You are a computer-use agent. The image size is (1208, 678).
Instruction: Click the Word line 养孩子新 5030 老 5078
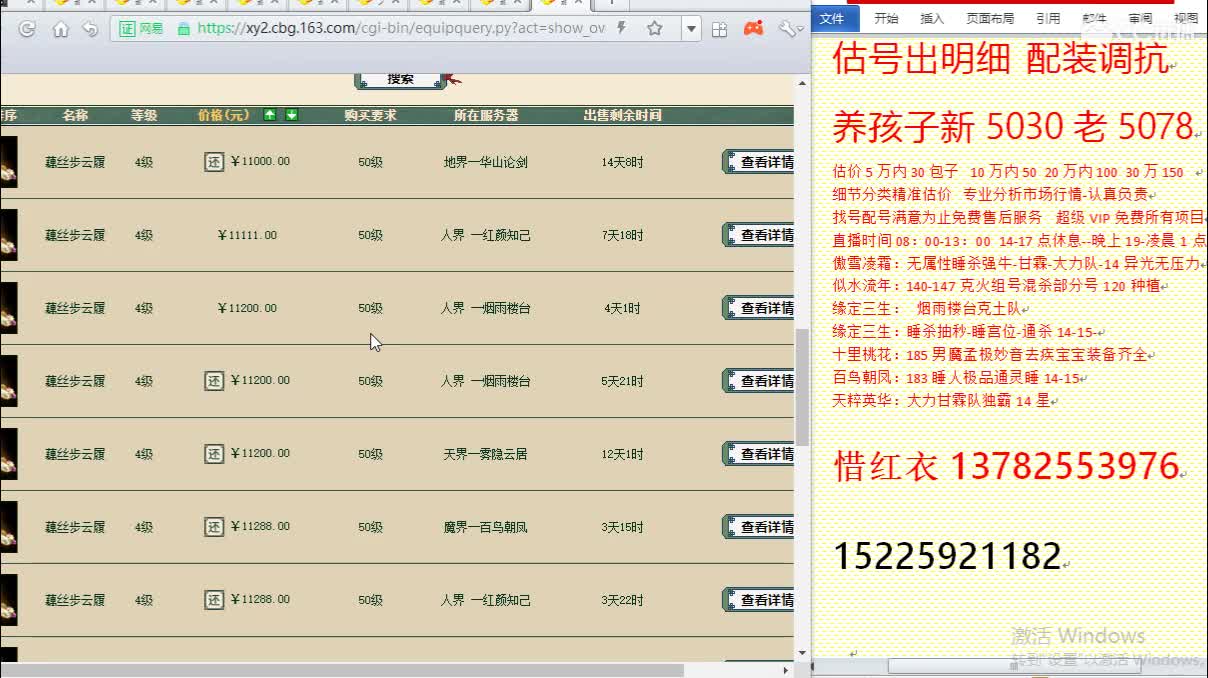(1013, 127)
